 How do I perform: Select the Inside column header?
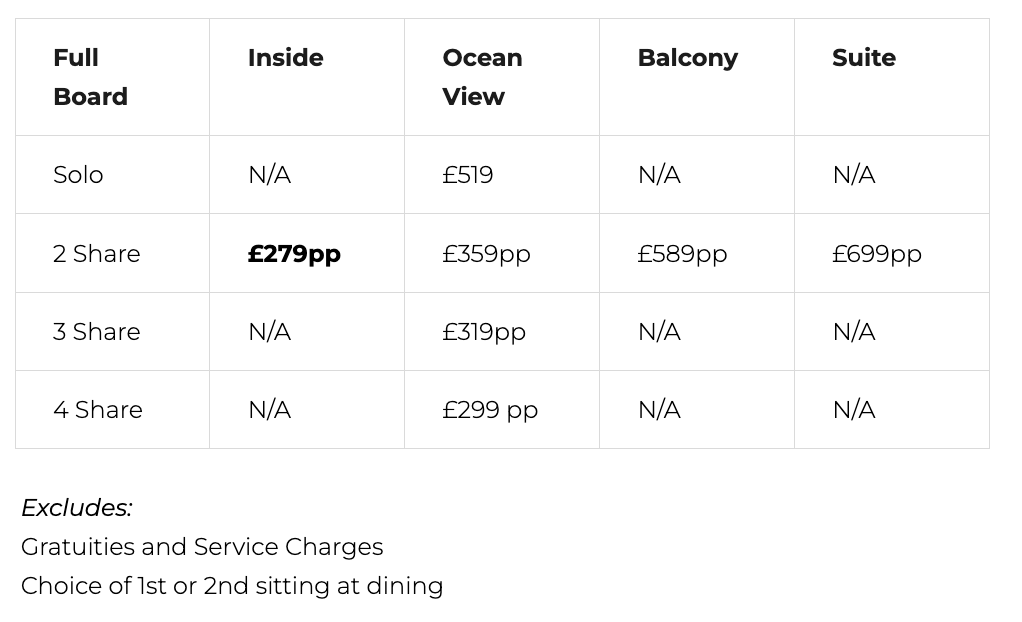pyautogui.click(x=285, y=57)
